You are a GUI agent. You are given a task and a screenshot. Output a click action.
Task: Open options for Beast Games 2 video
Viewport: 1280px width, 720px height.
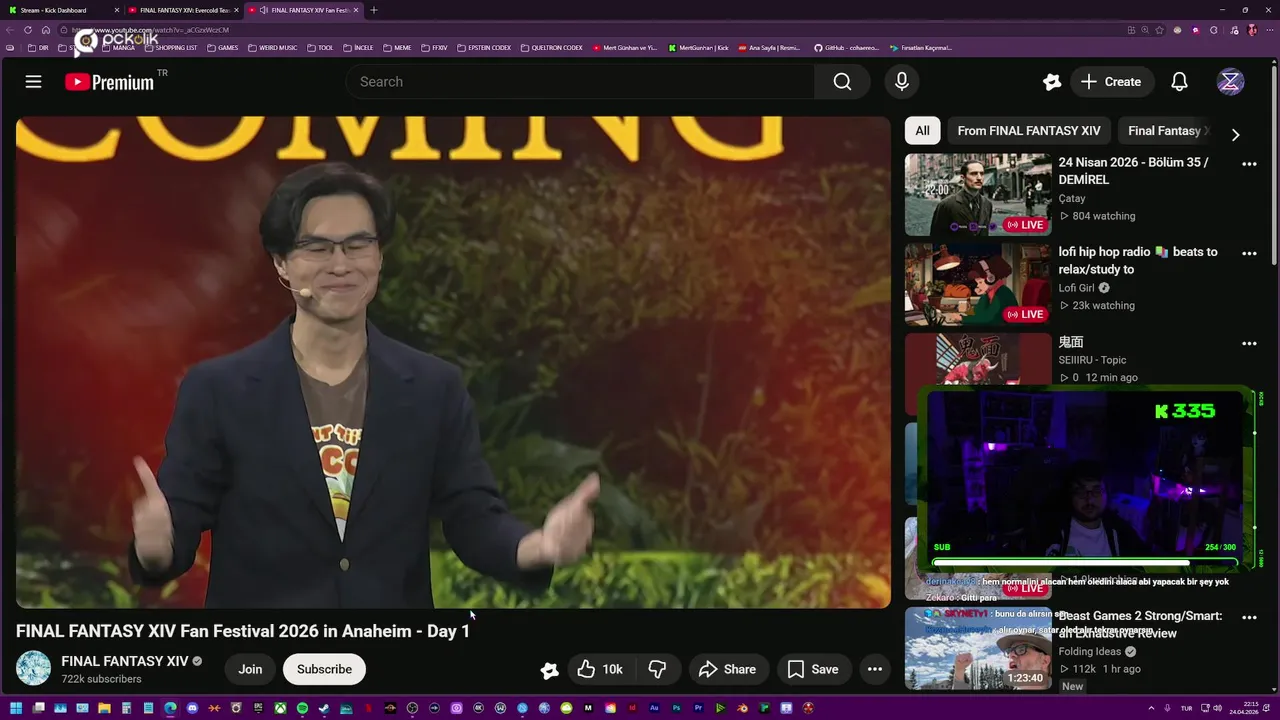pos(1249,617)
